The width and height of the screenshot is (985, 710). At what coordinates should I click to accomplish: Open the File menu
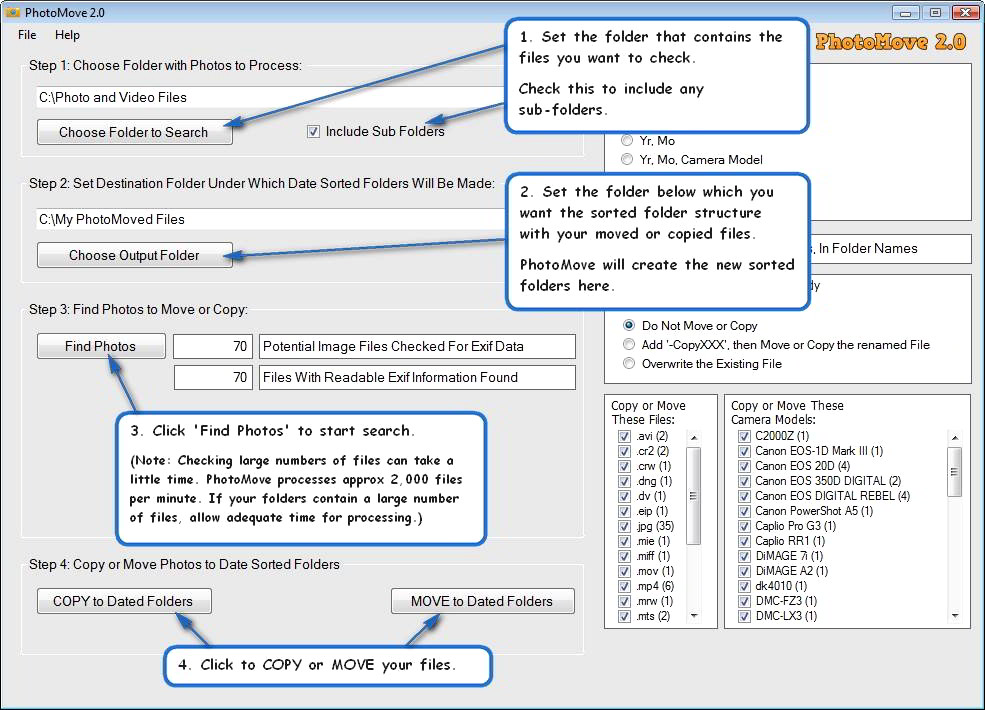tap(27, 35)
